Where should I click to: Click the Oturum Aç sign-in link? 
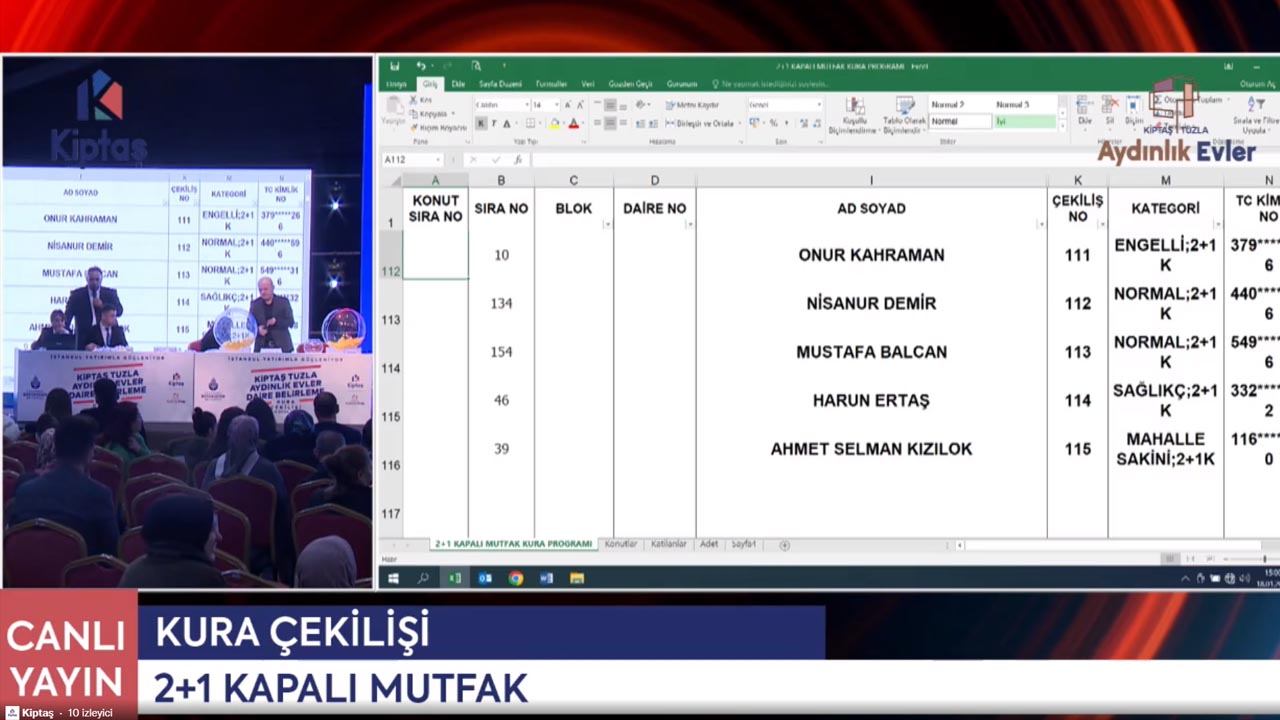[x=1257, y=84]
